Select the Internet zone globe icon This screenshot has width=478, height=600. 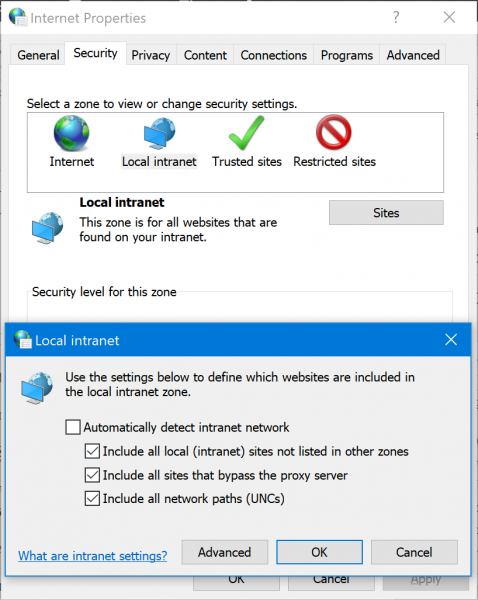click(x=72, y=133)
